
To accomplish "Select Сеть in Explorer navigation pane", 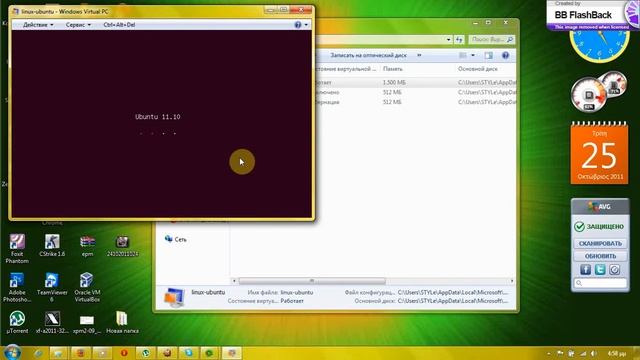I will pyautogui.click(x=176, y=239).
